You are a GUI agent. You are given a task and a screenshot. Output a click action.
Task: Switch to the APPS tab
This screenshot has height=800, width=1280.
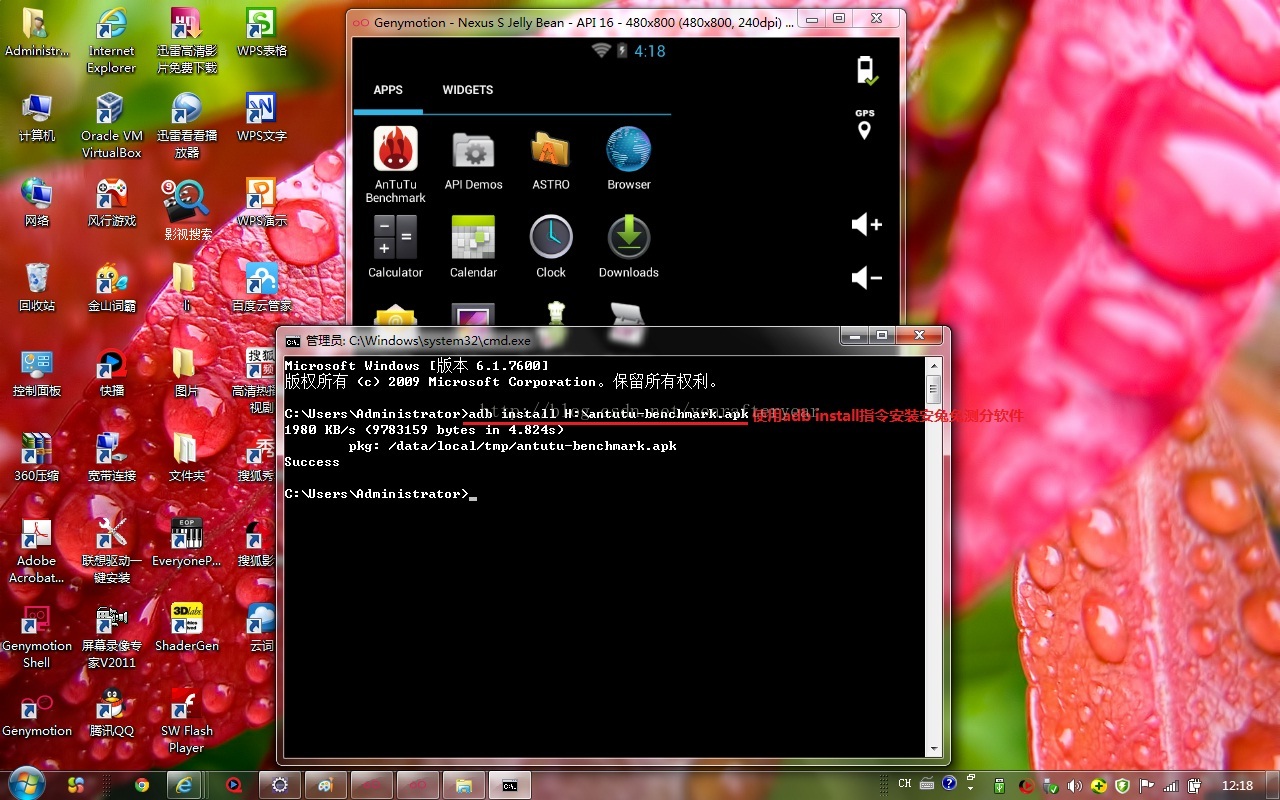click(x=388, y=90)
